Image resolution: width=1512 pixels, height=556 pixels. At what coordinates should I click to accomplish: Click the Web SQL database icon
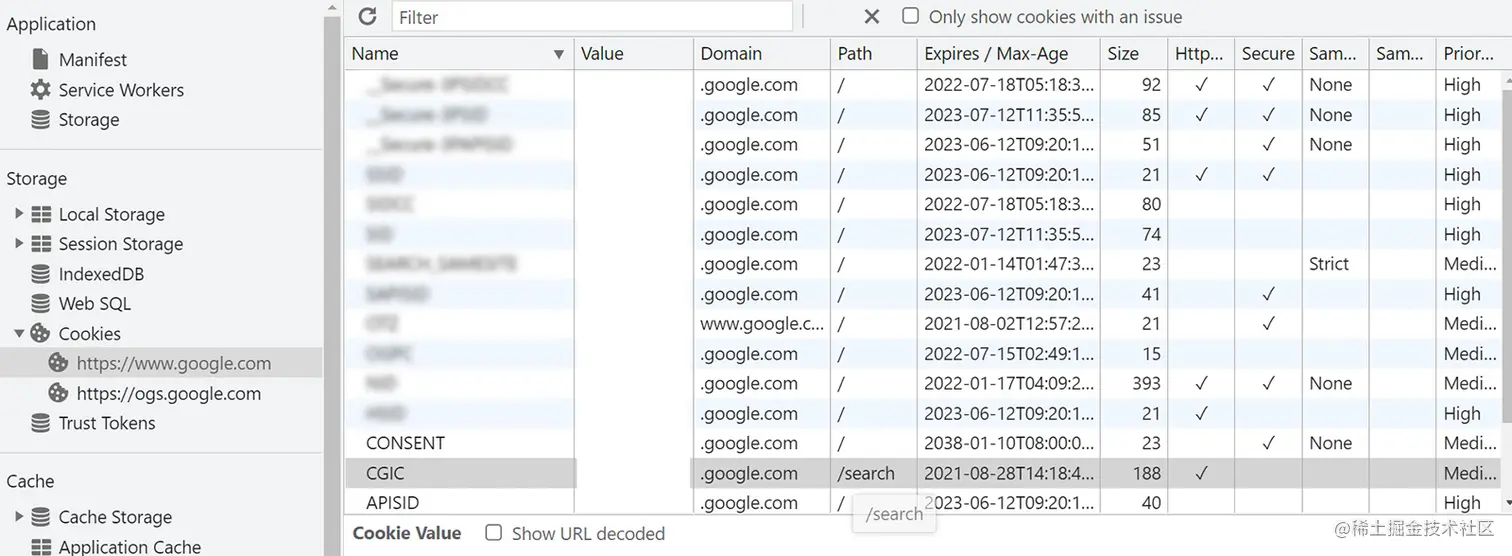[x=40, y=303]
